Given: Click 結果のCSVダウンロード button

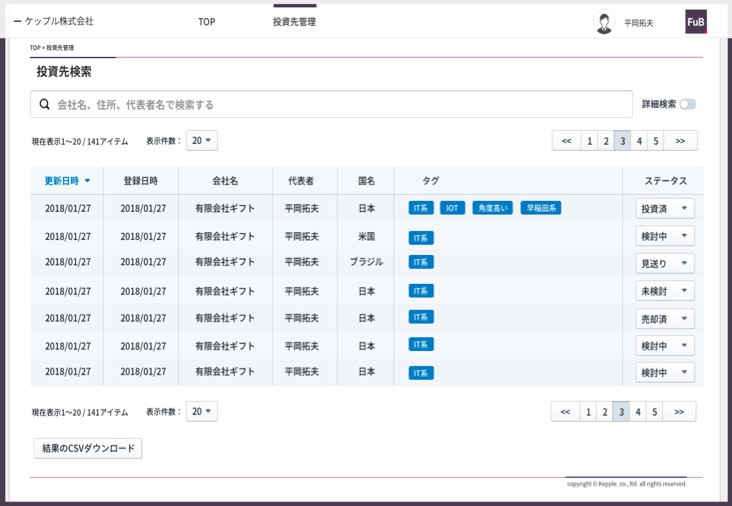Looking at the screenshot, I should tap(88, 448).
